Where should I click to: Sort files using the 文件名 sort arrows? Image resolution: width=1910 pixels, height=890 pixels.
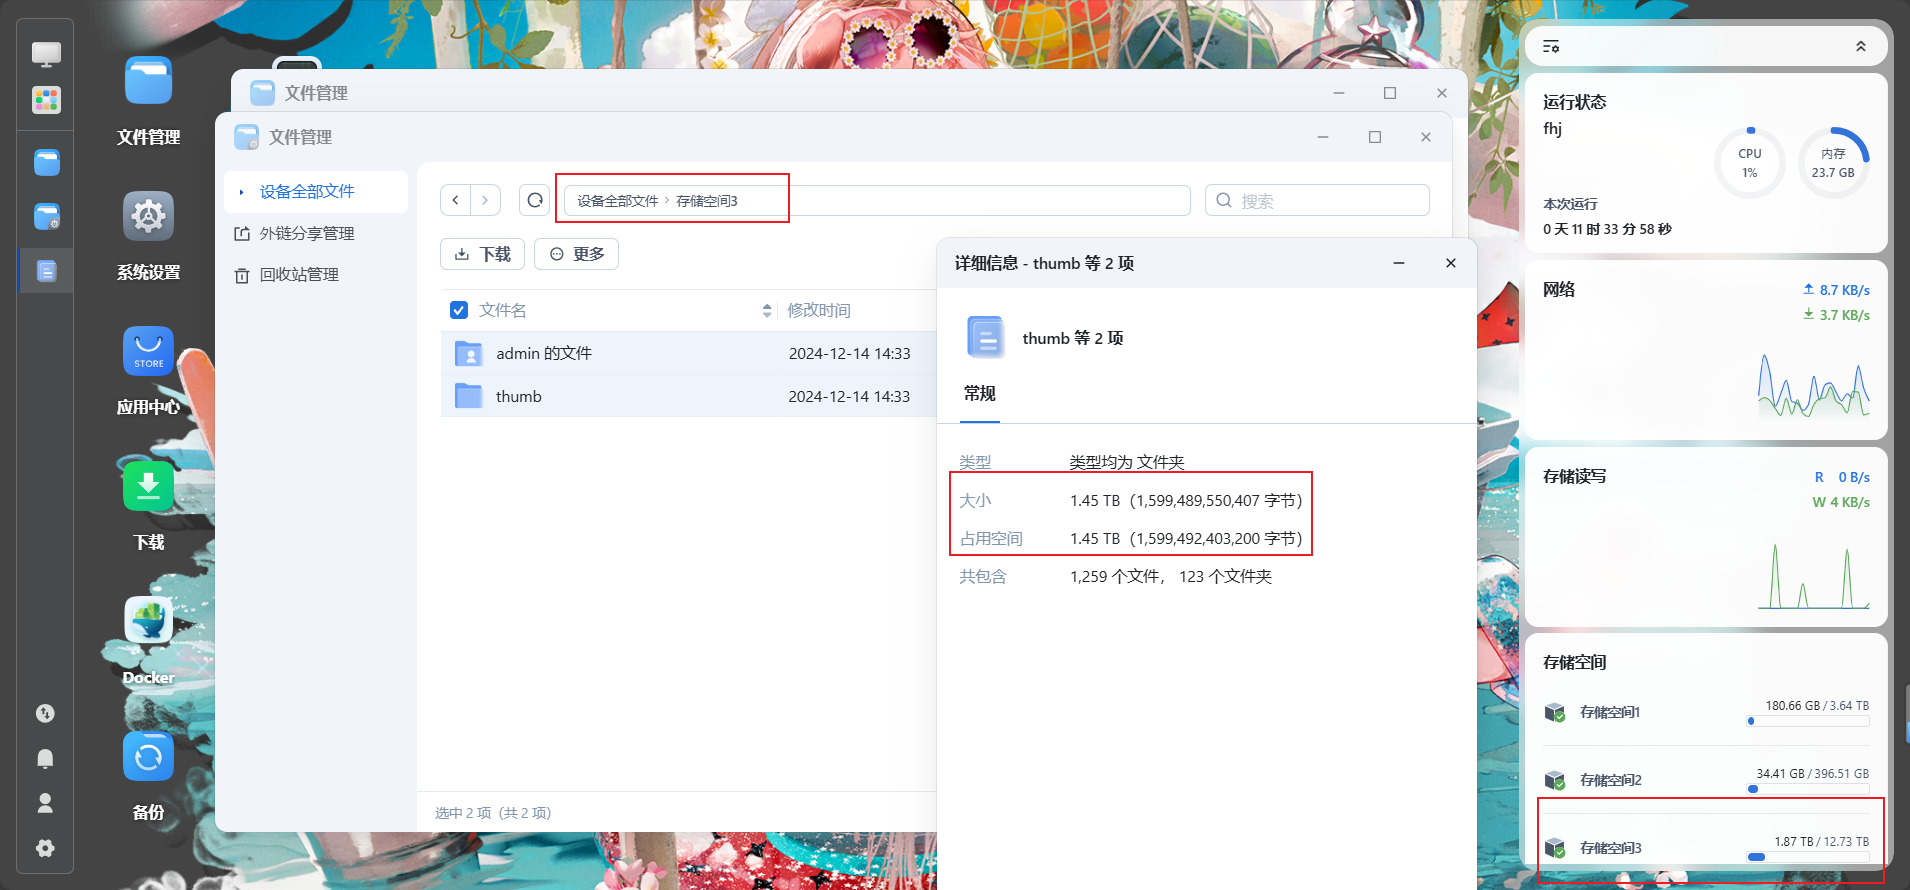pyautogui.click(x=767, y=310)
